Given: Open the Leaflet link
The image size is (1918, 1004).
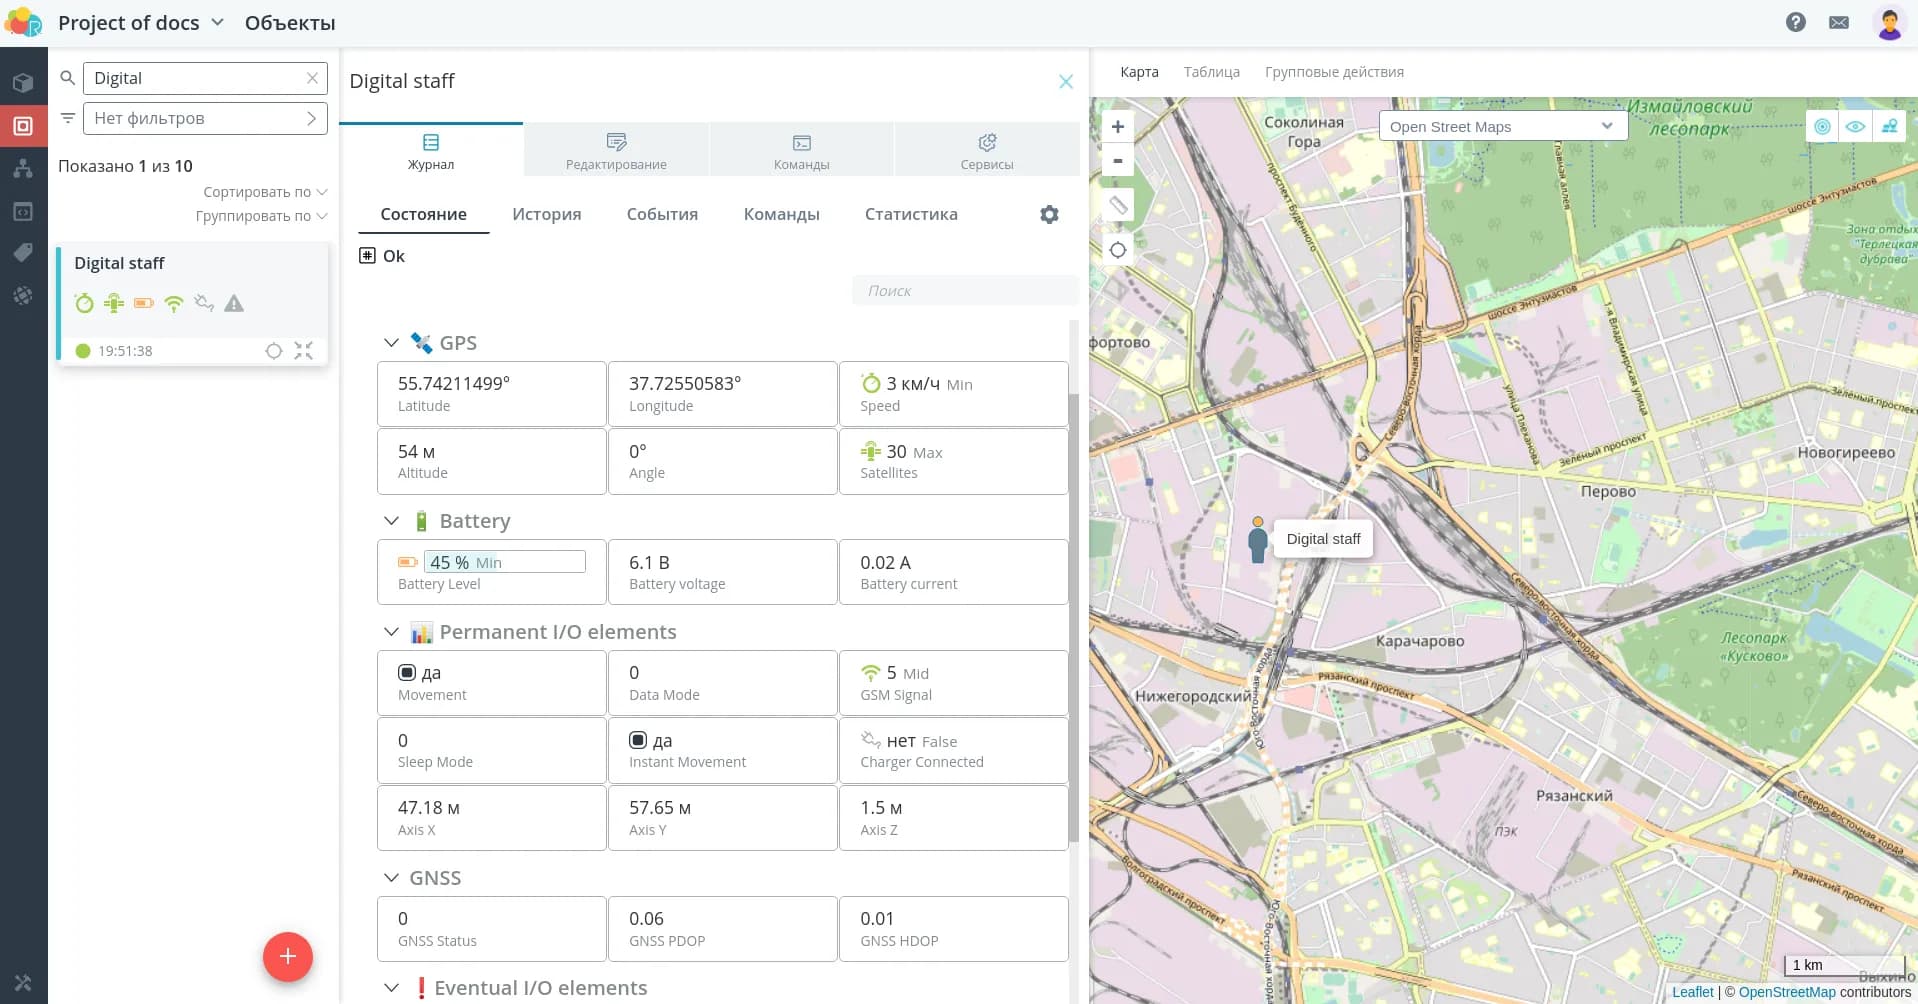Looking at the screenshot, I should pos(1692,992).
